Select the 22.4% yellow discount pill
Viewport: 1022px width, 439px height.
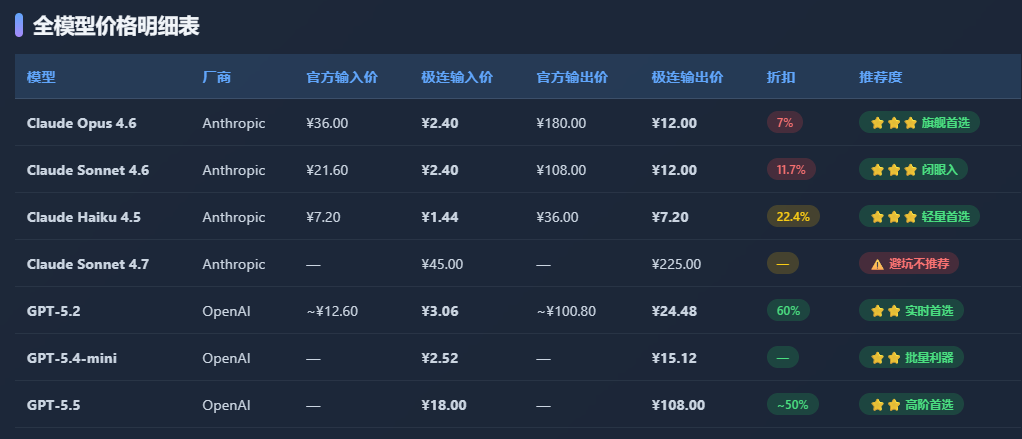[793, 216]
